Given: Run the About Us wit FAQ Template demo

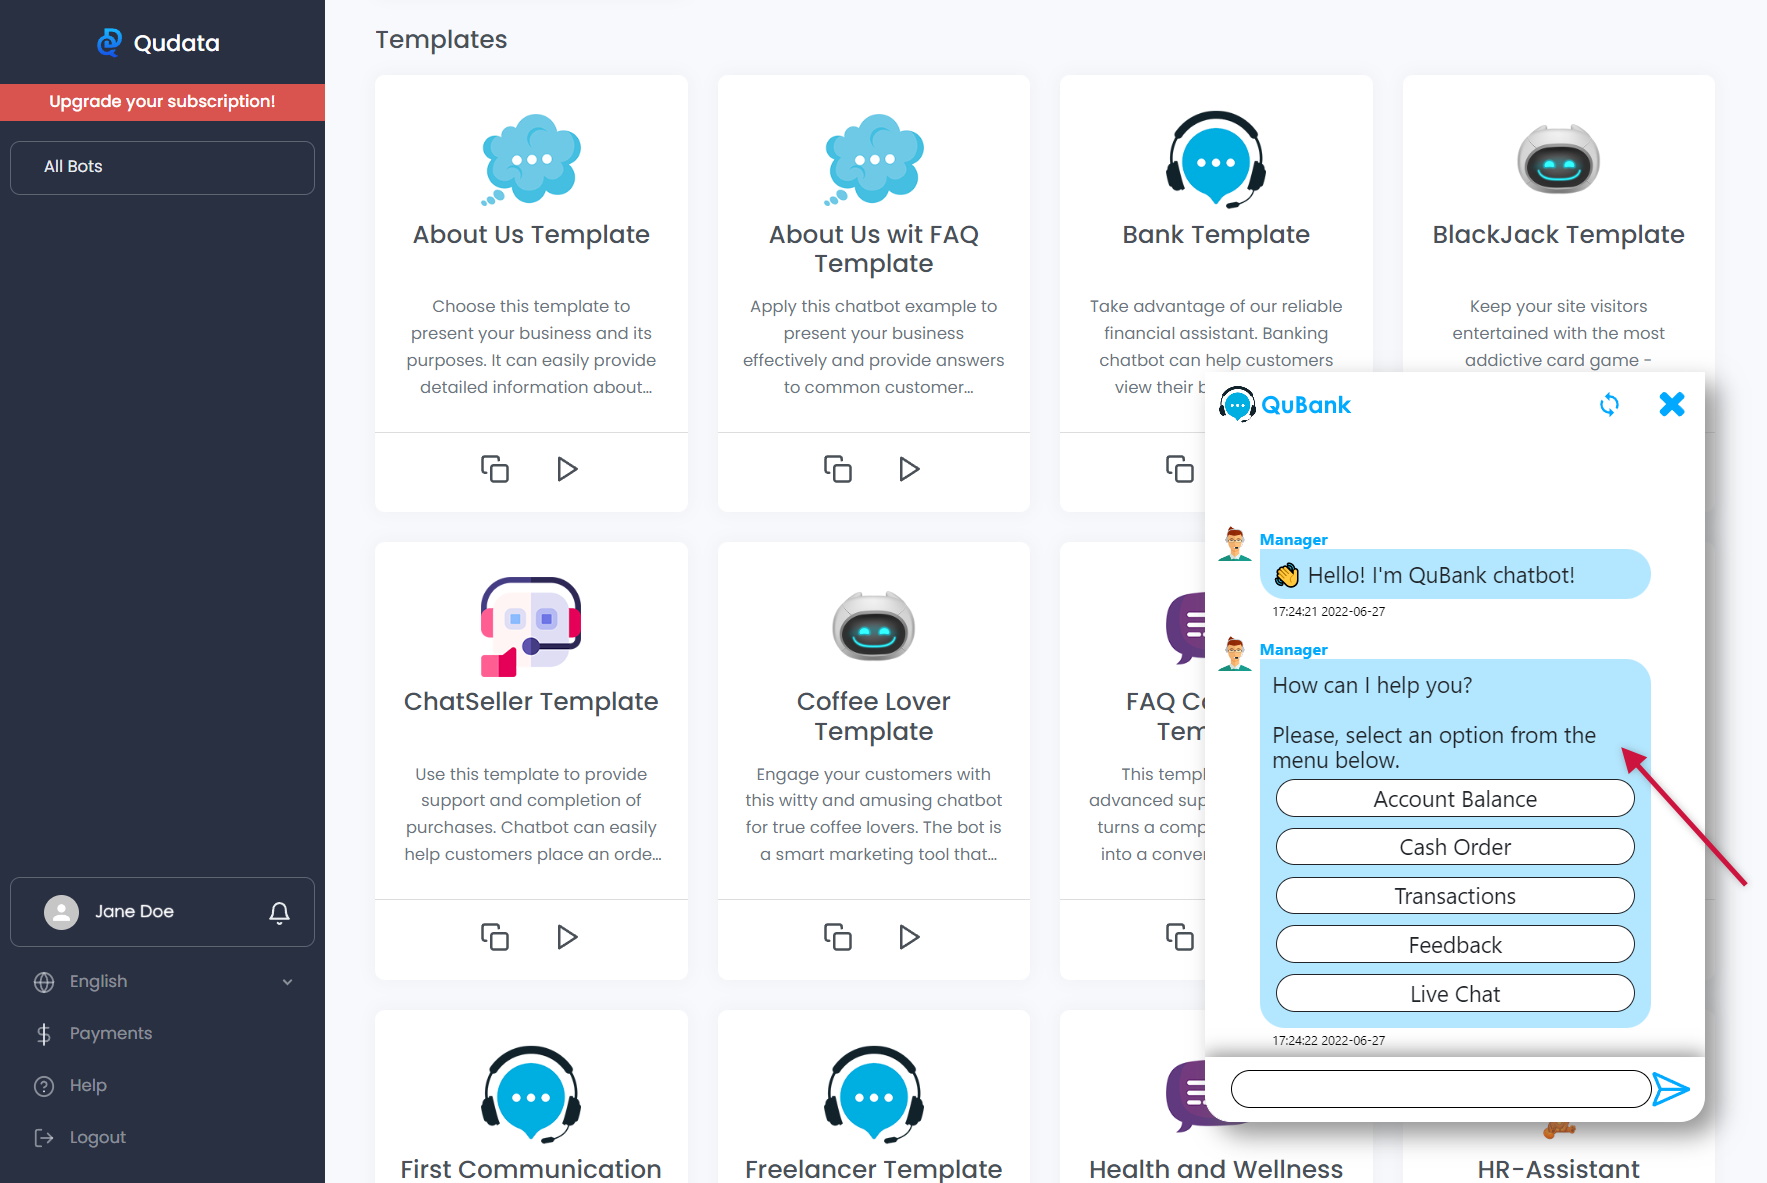Looking at the screenshot, I should pos(909,469).
